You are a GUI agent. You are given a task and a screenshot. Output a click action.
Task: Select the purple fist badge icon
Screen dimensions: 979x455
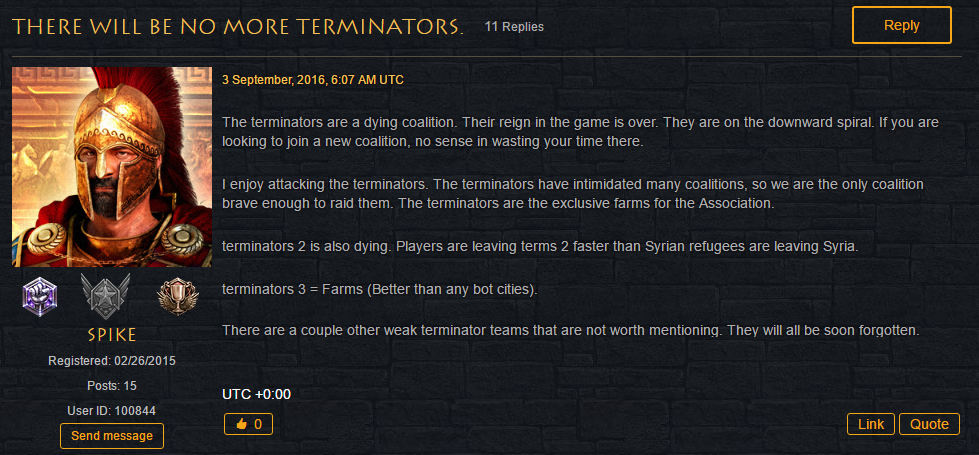coord(40,295)
